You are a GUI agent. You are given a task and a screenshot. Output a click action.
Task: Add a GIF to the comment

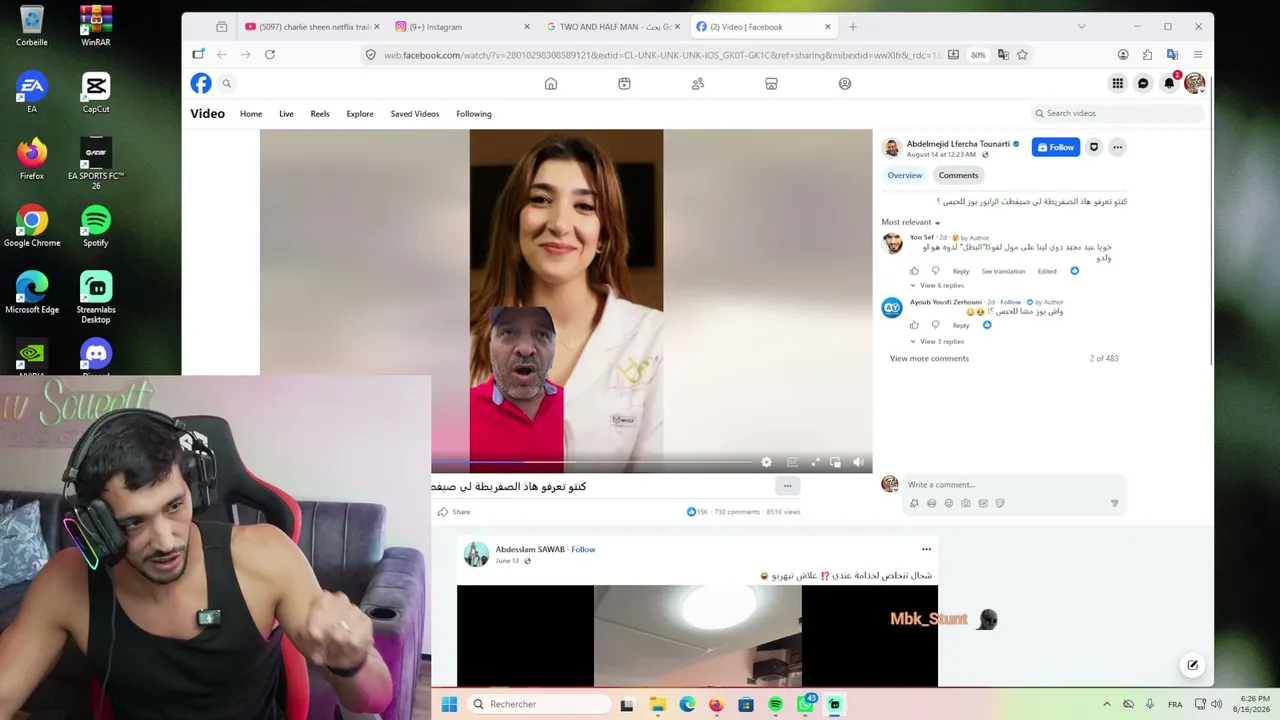coord(983,504)
